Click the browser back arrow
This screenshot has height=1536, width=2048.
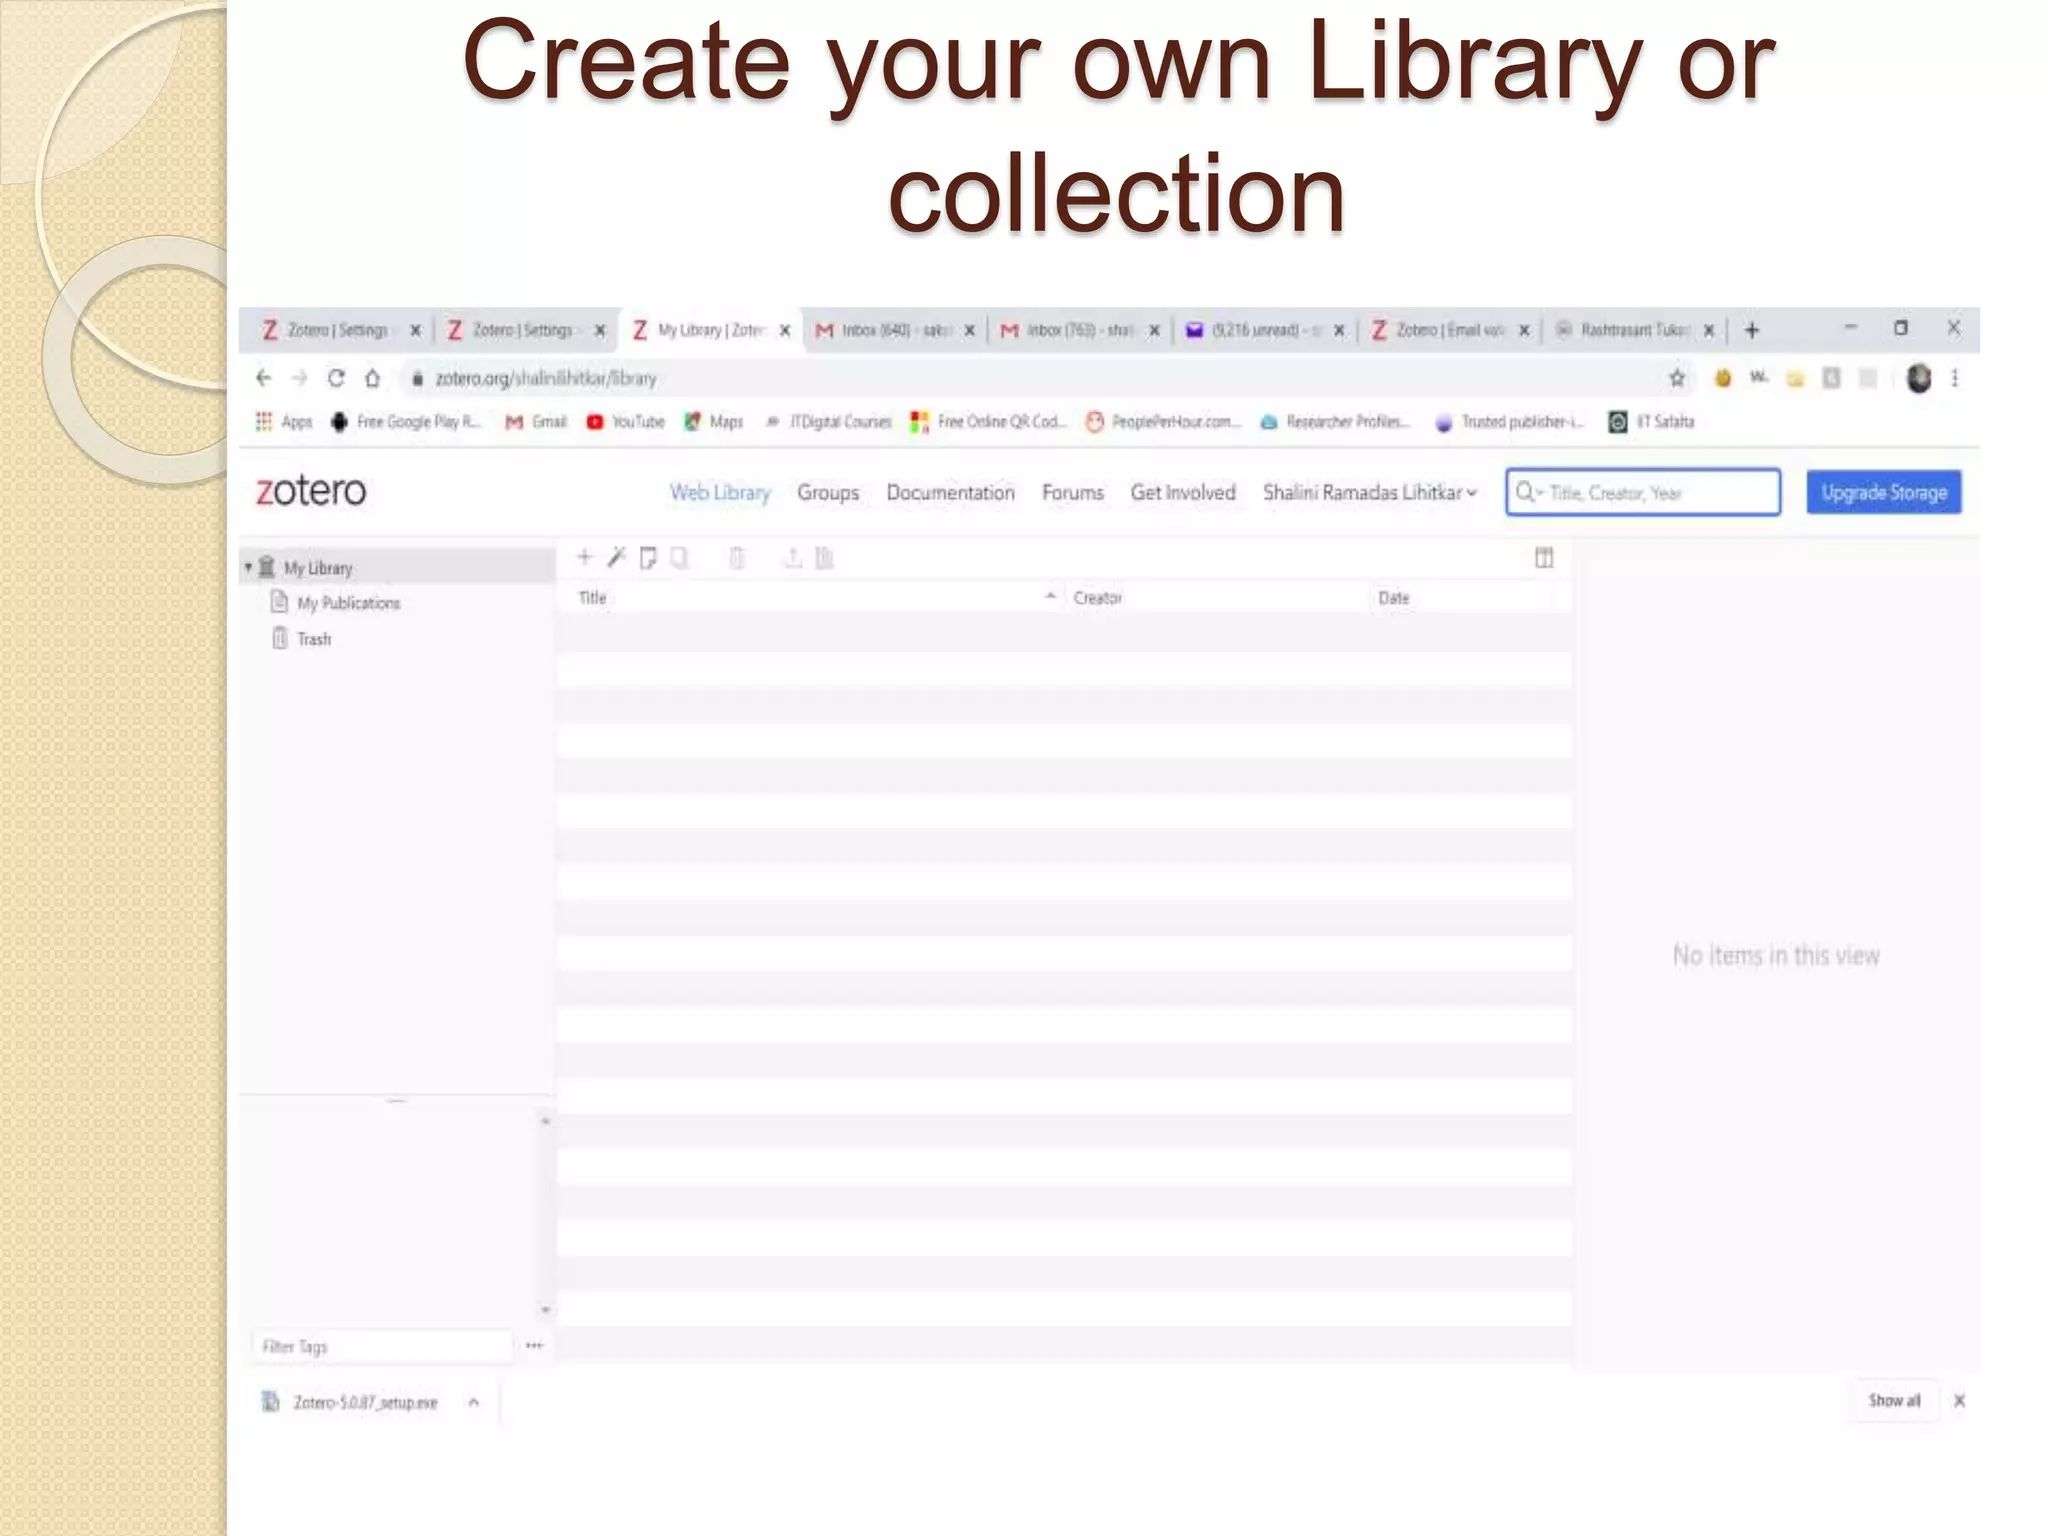pyautogui.click(x=264, y=378)
